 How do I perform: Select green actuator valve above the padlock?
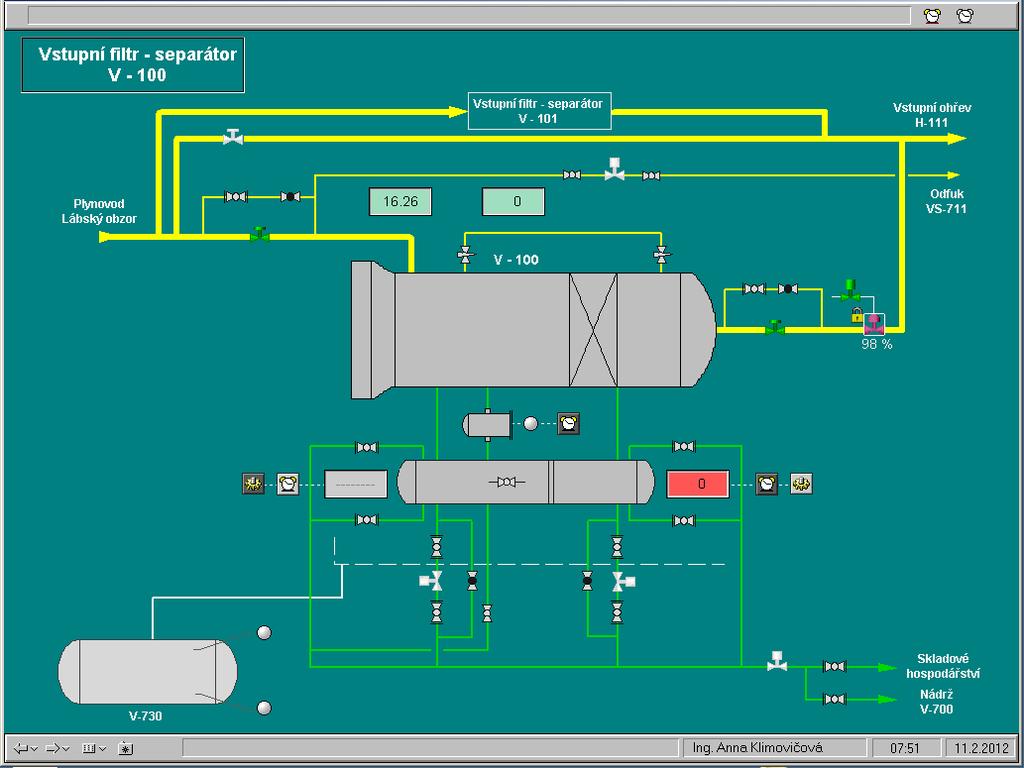point(850,291)
